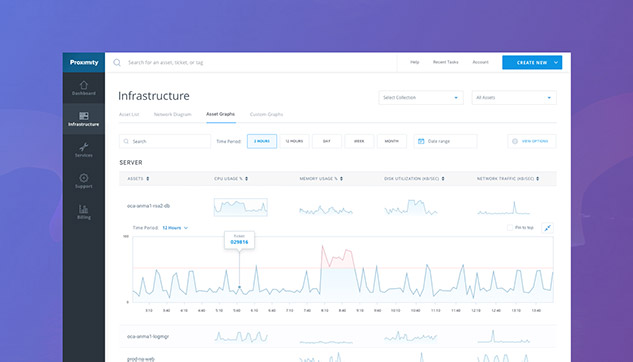Open the Date range picker
This screenshot has height=362, width=633.
click(x=445, y=141)
